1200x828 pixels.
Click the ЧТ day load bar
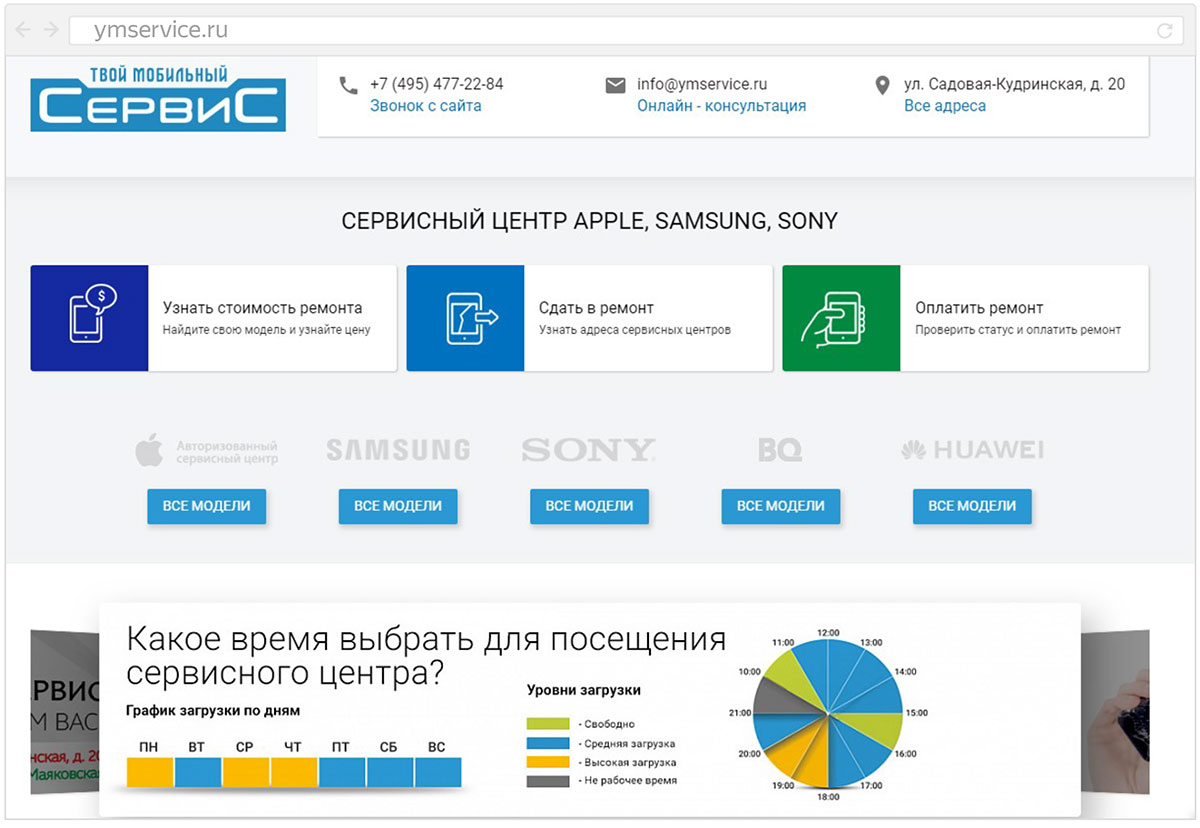[x=294, y=771]
